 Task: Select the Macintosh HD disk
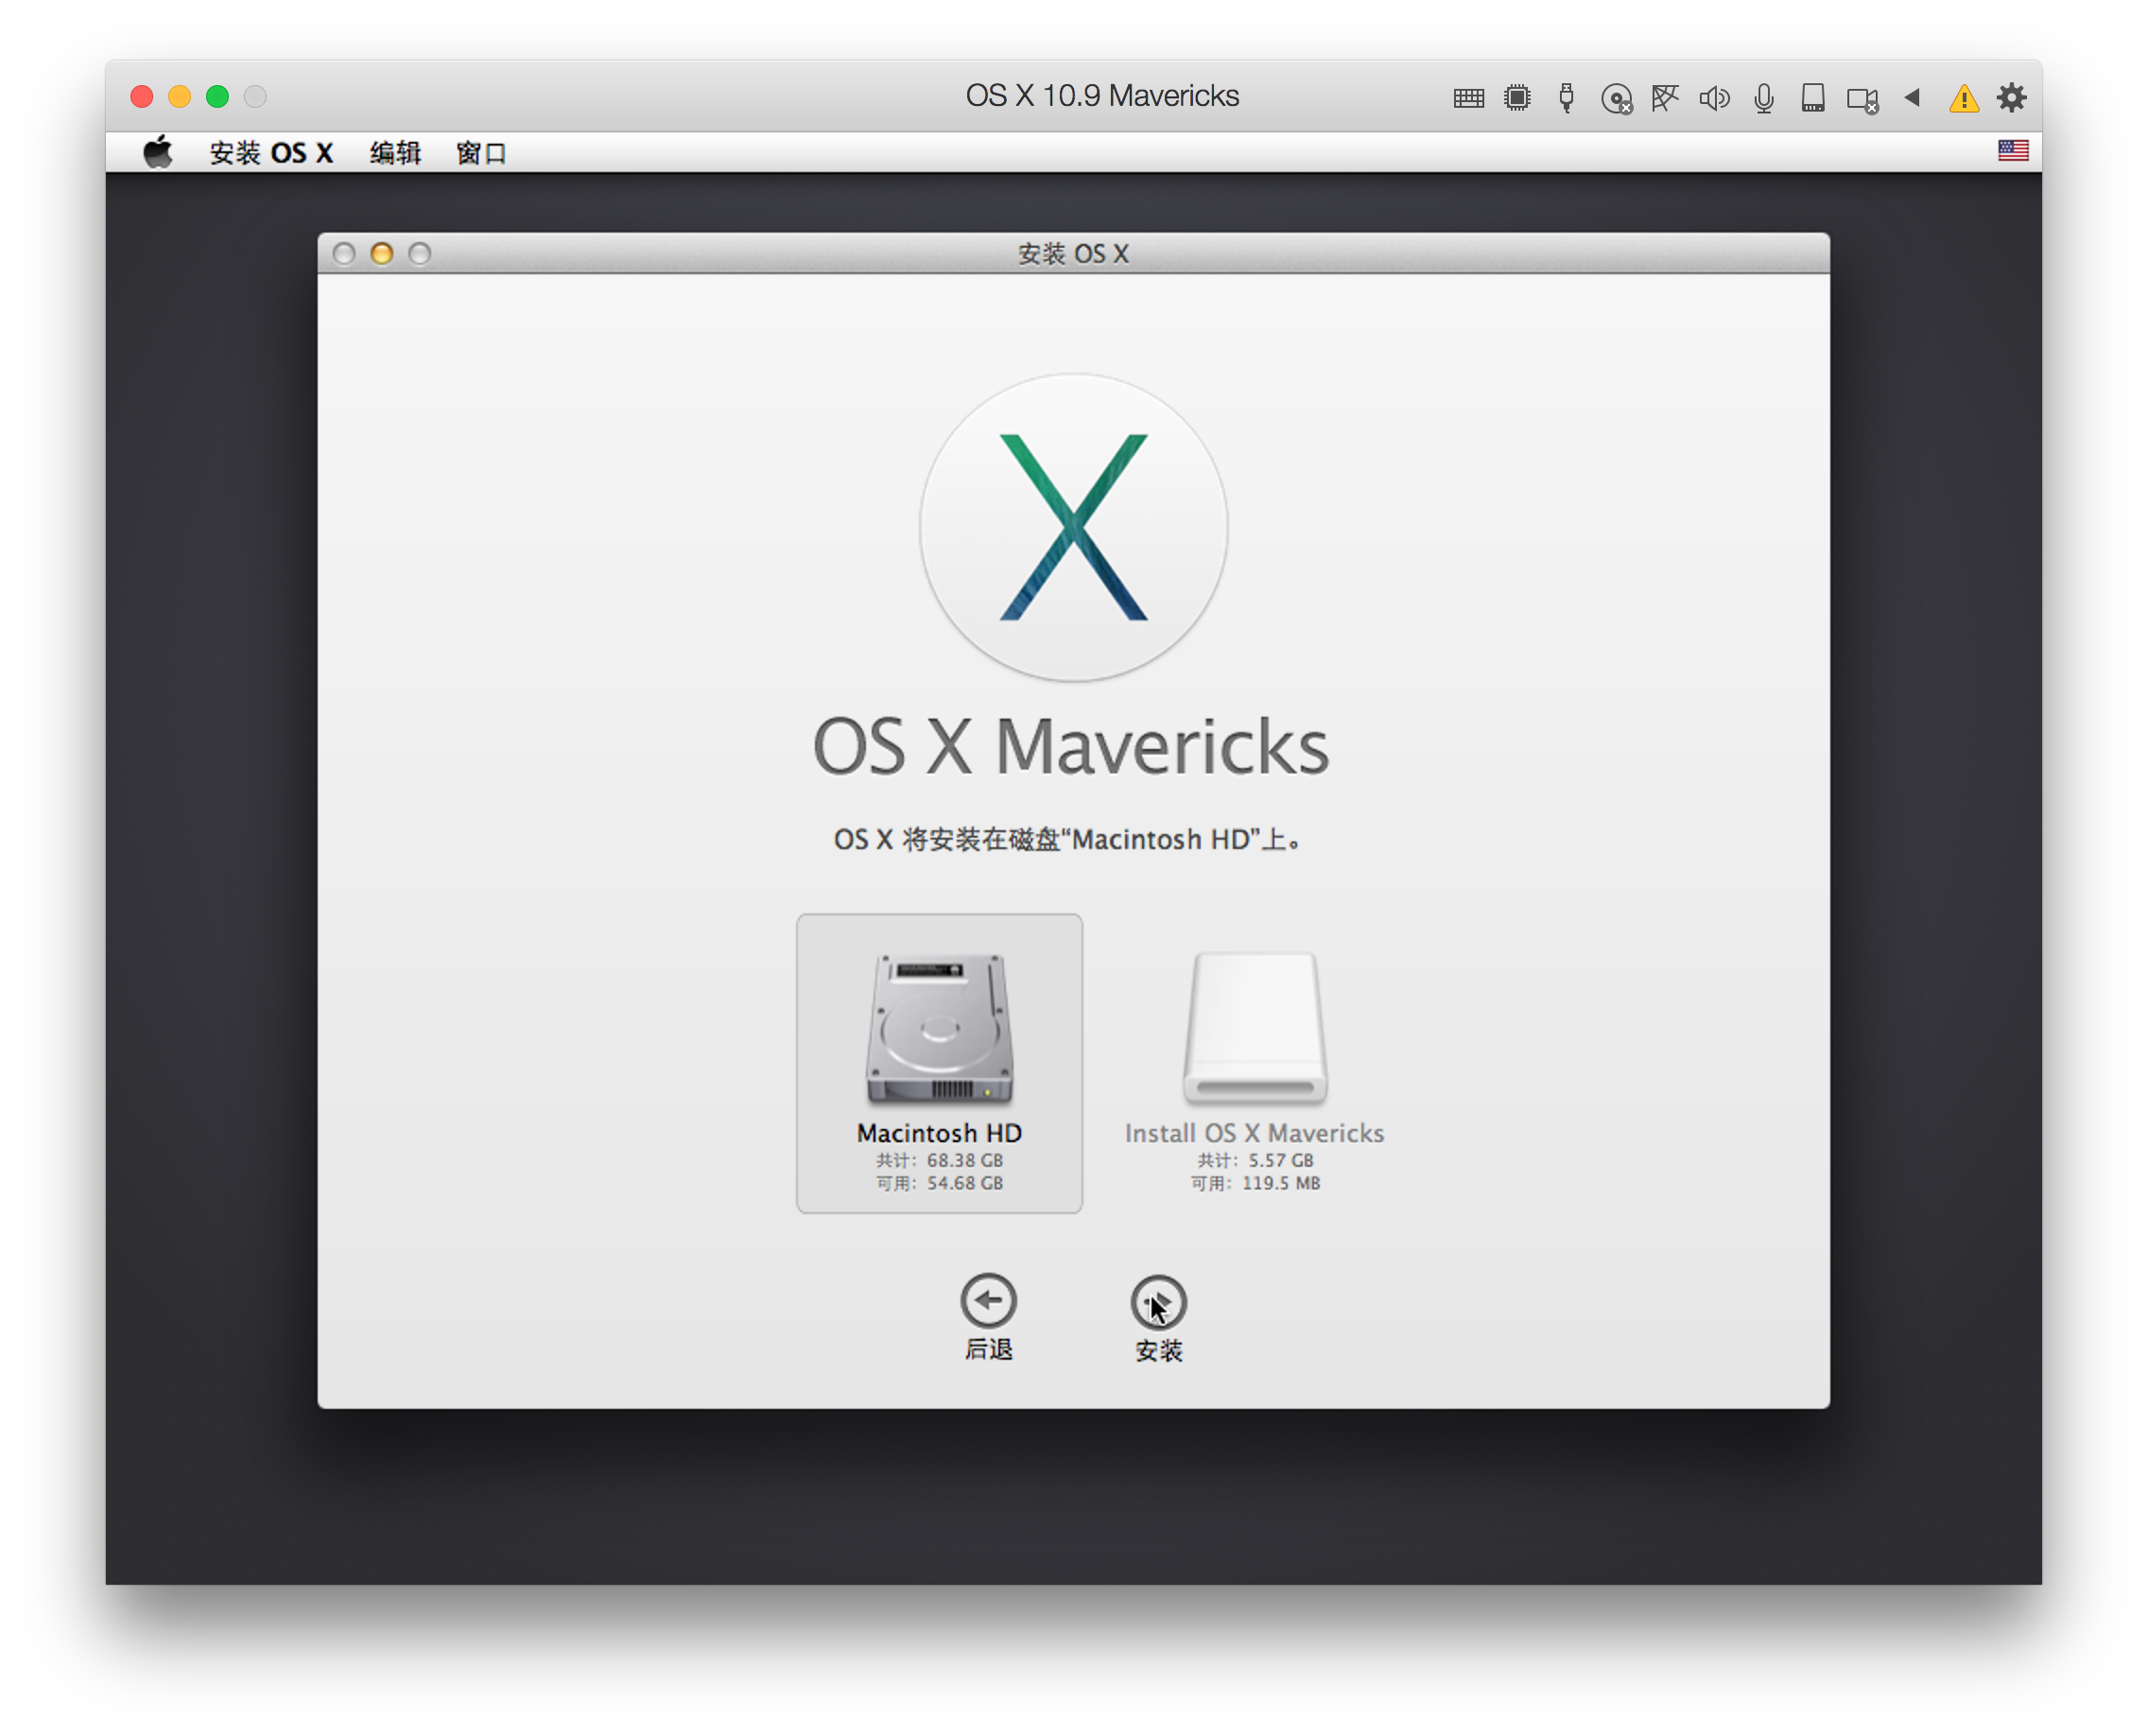click(939, 1062)
